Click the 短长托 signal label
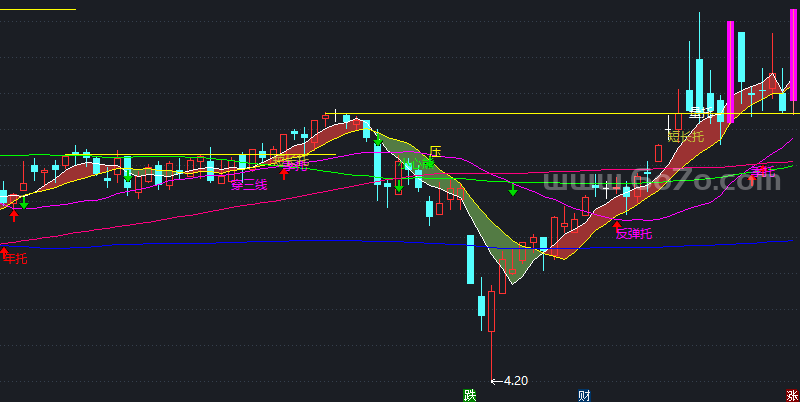The width and height of the screenshot is (800, 402). point(686,135)
